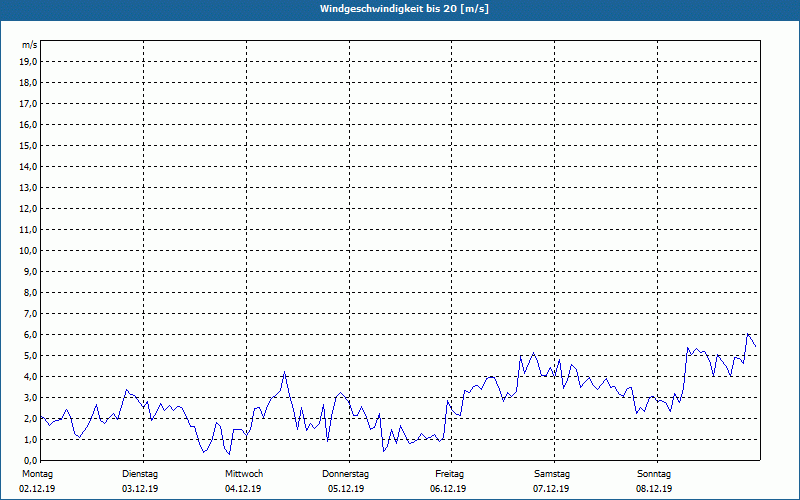
Task: Select the Mittwoch day label
Action: click(x=244, y=474)
